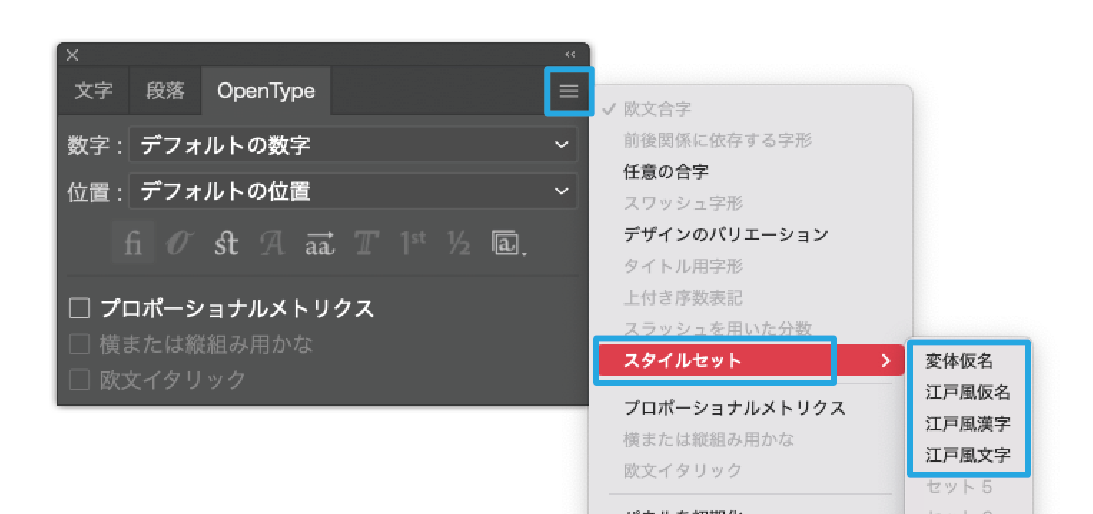1093x514 pixels.
Task: Toggle 欧文合字 menu item
Action: point(751,109)
